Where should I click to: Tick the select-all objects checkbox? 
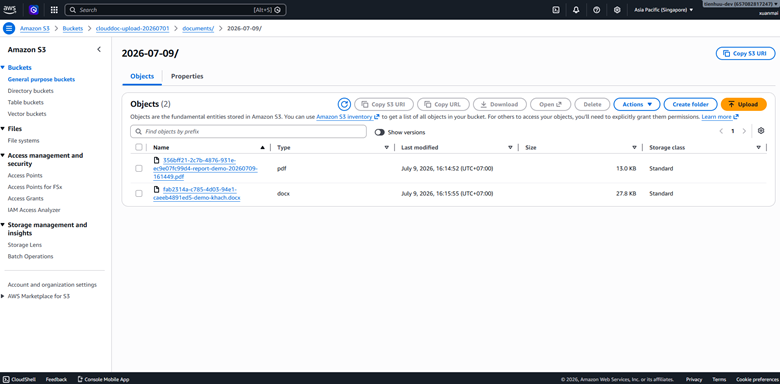point(139,147)
